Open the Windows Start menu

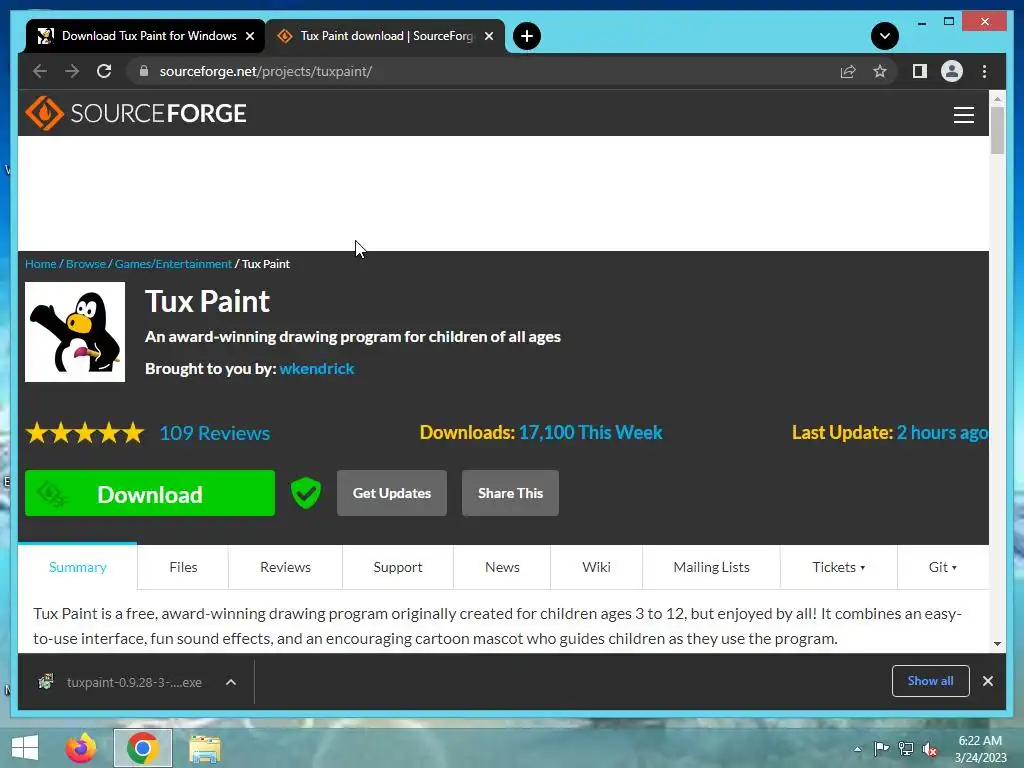[25, 748]
